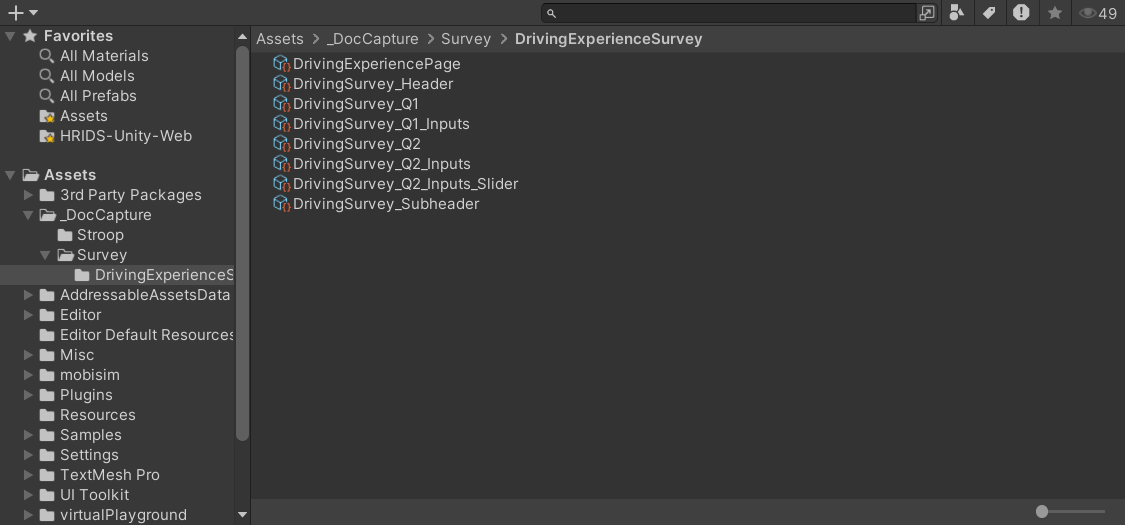Expand the mobisim folder
The height and width of the screenshot is (525, 1125).
tap(28, 376)
